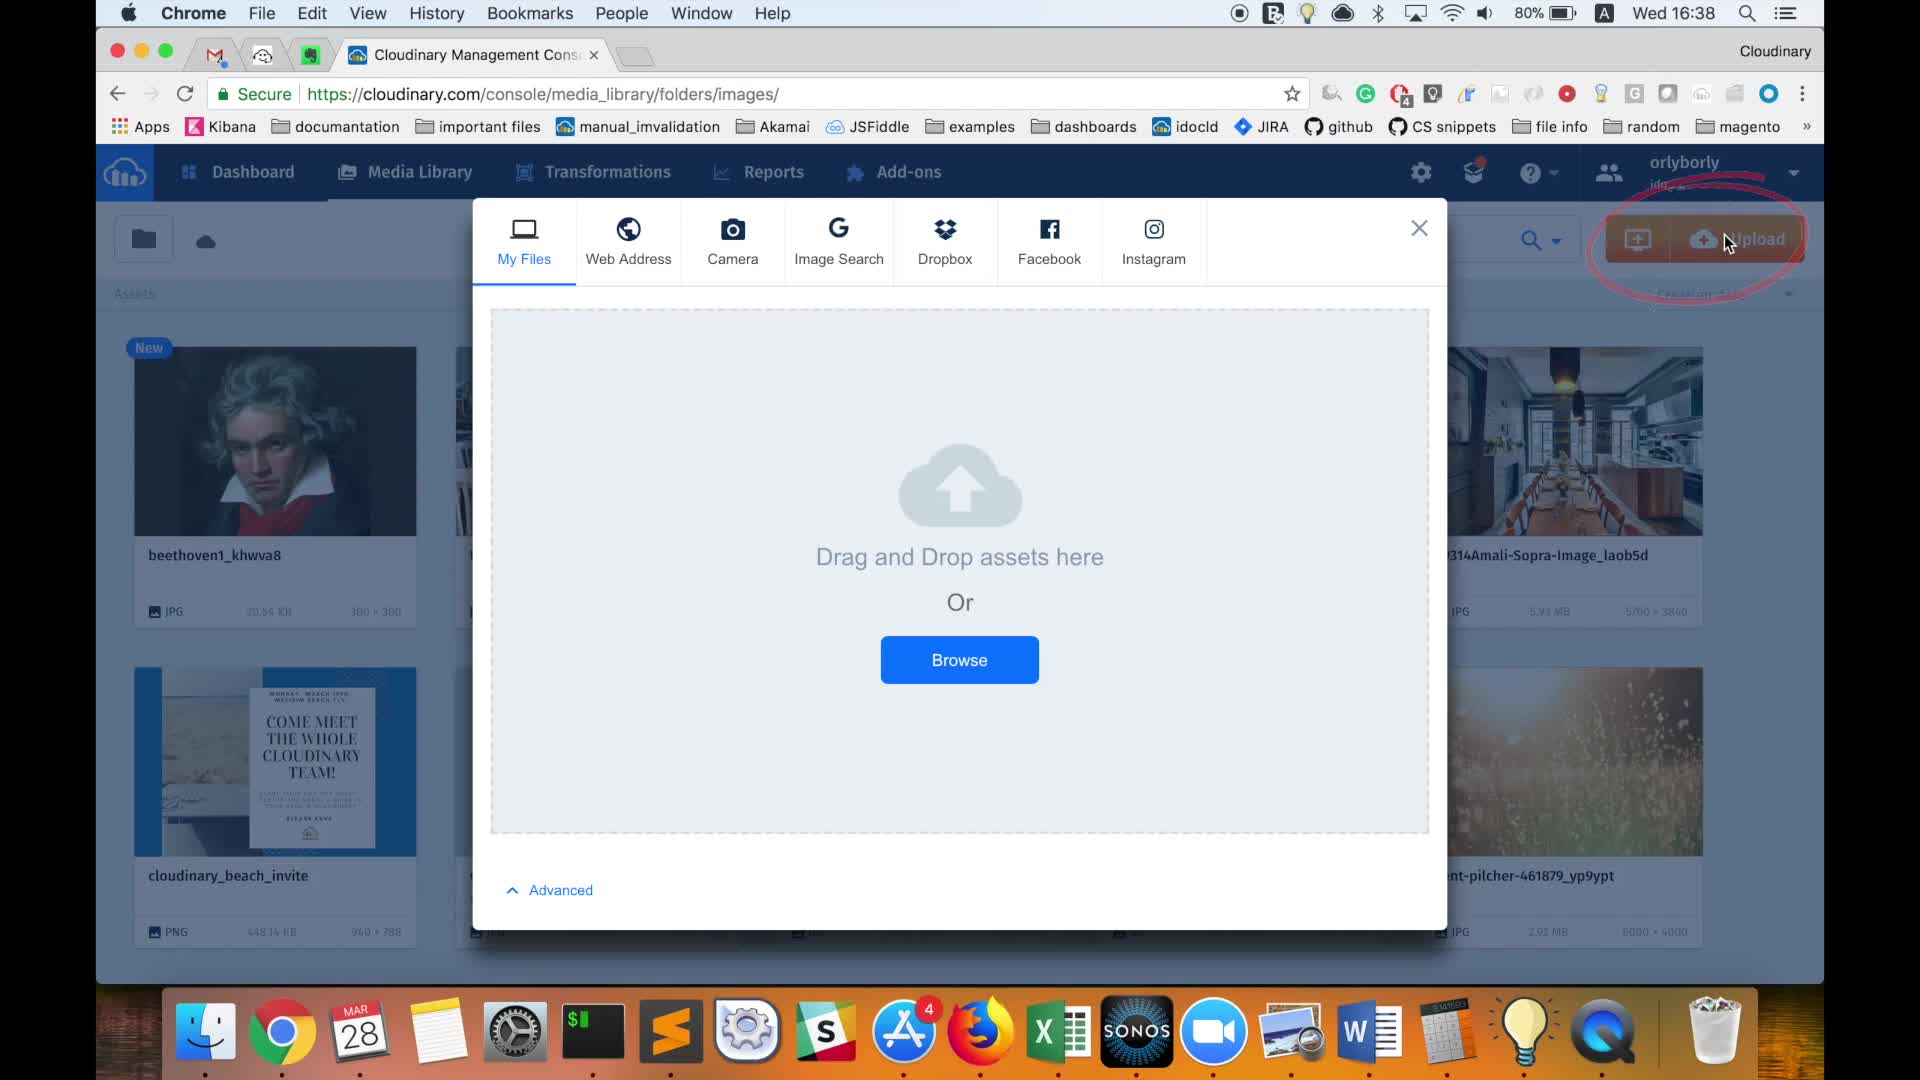Viewport: 1920px width, 1080px height.
Task: Click the Browse button
Action: click(x=959, y=660)
